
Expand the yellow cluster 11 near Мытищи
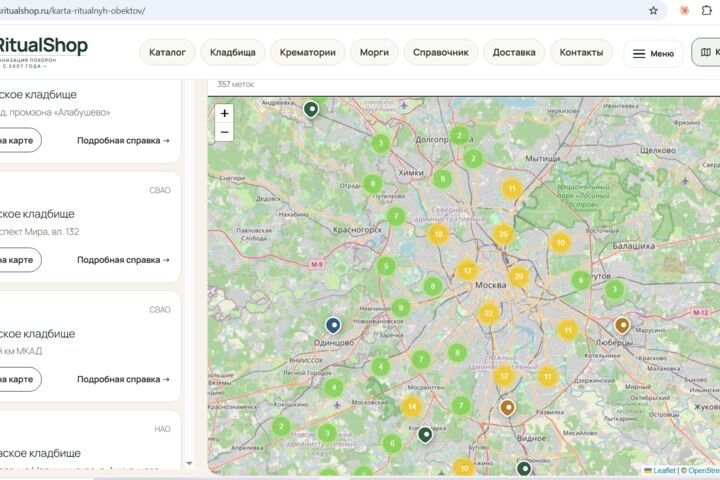click(512, 189)
